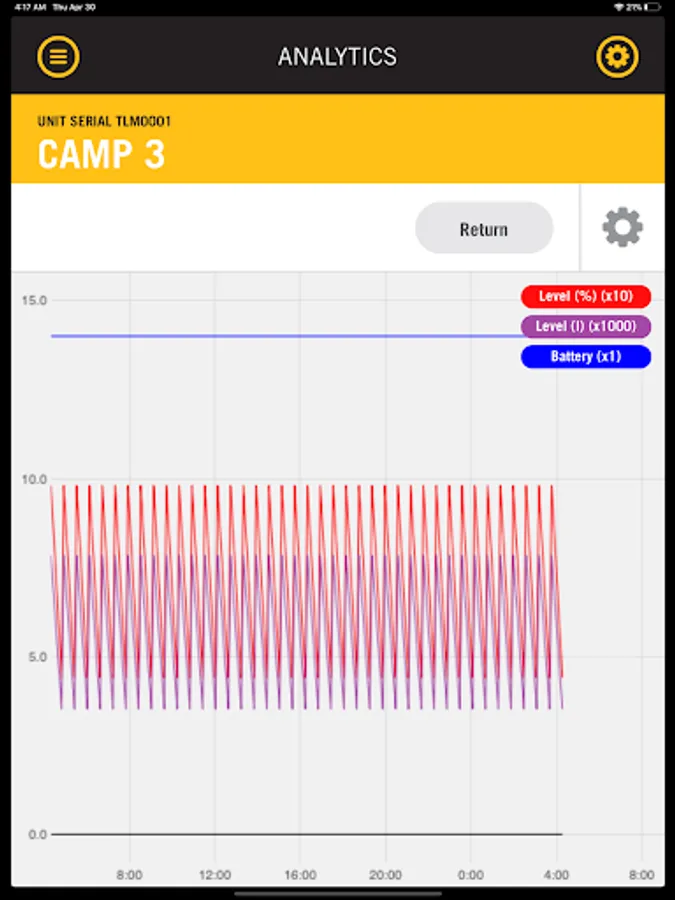Tap the ANALYTICS header title
Viewport: 675px width, 900px height.
tap(338, 57)
